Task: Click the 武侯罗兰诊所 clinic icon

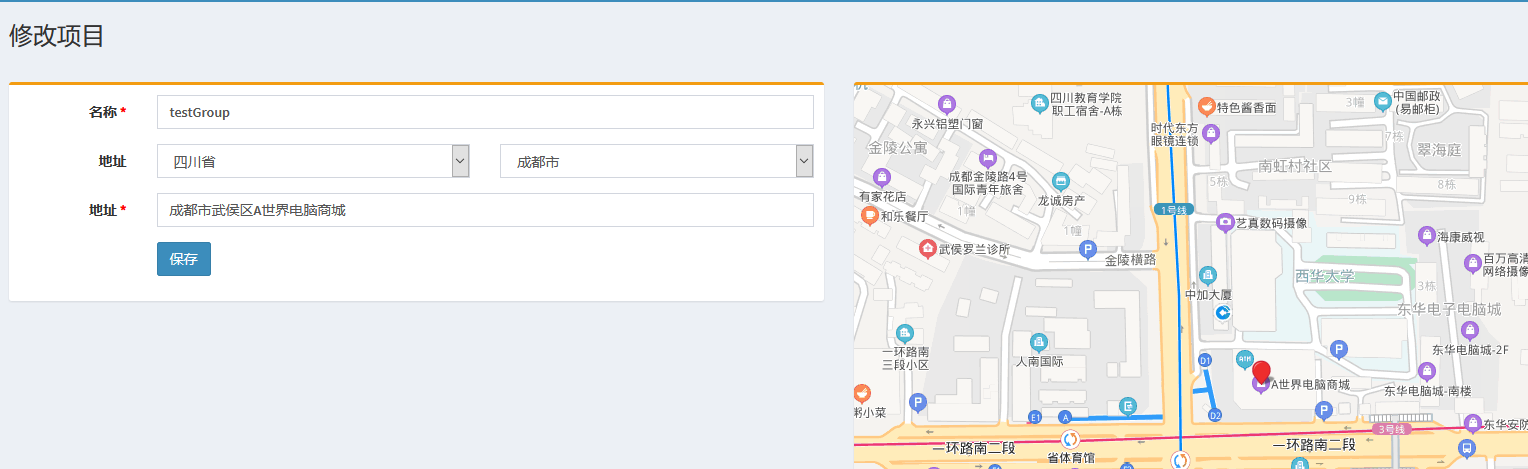Action: tap(928, 248)
